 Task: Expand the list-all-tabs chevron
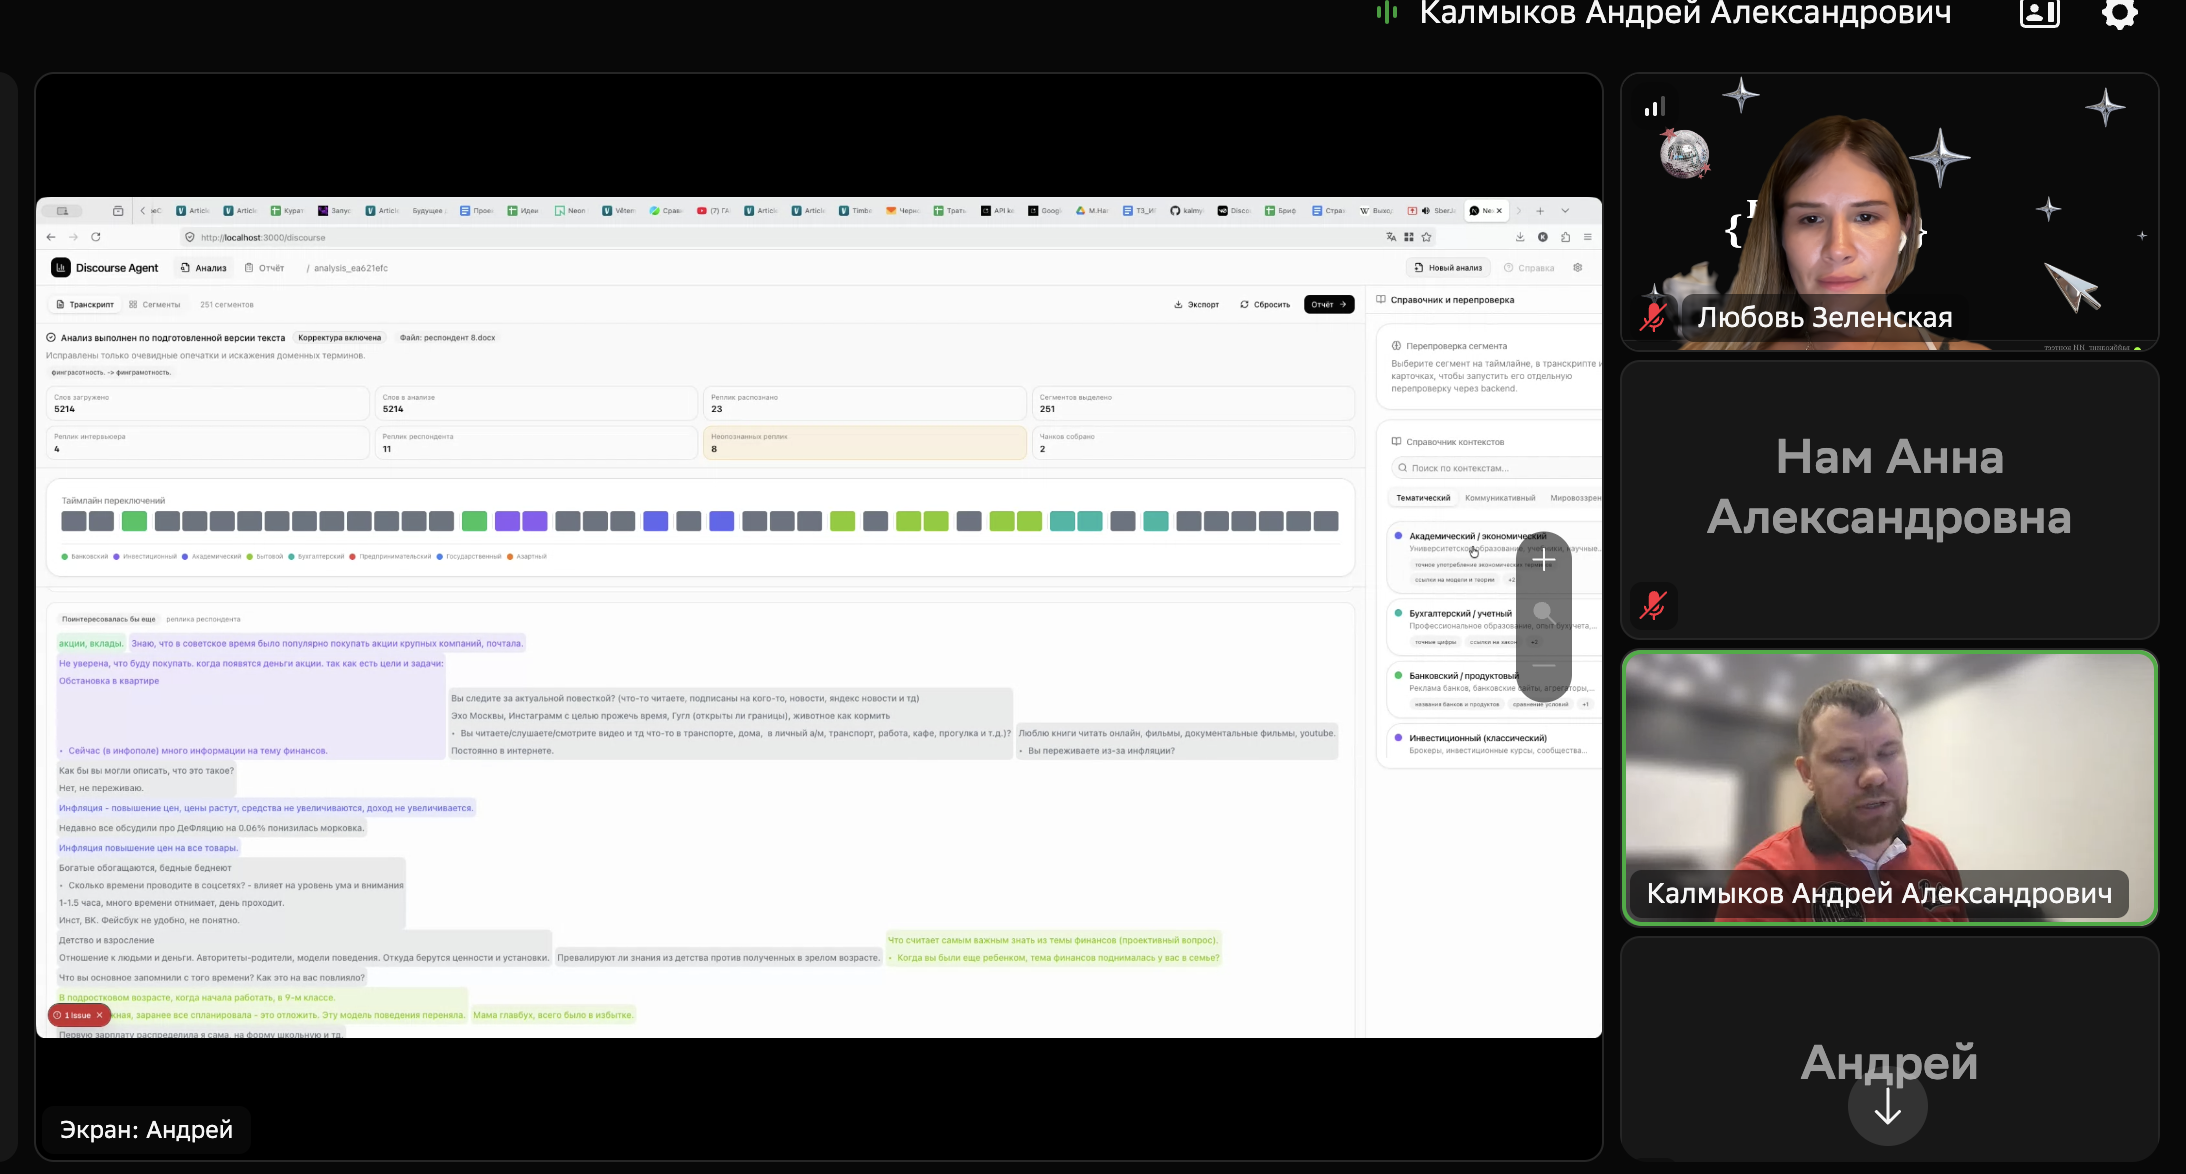1565,211
